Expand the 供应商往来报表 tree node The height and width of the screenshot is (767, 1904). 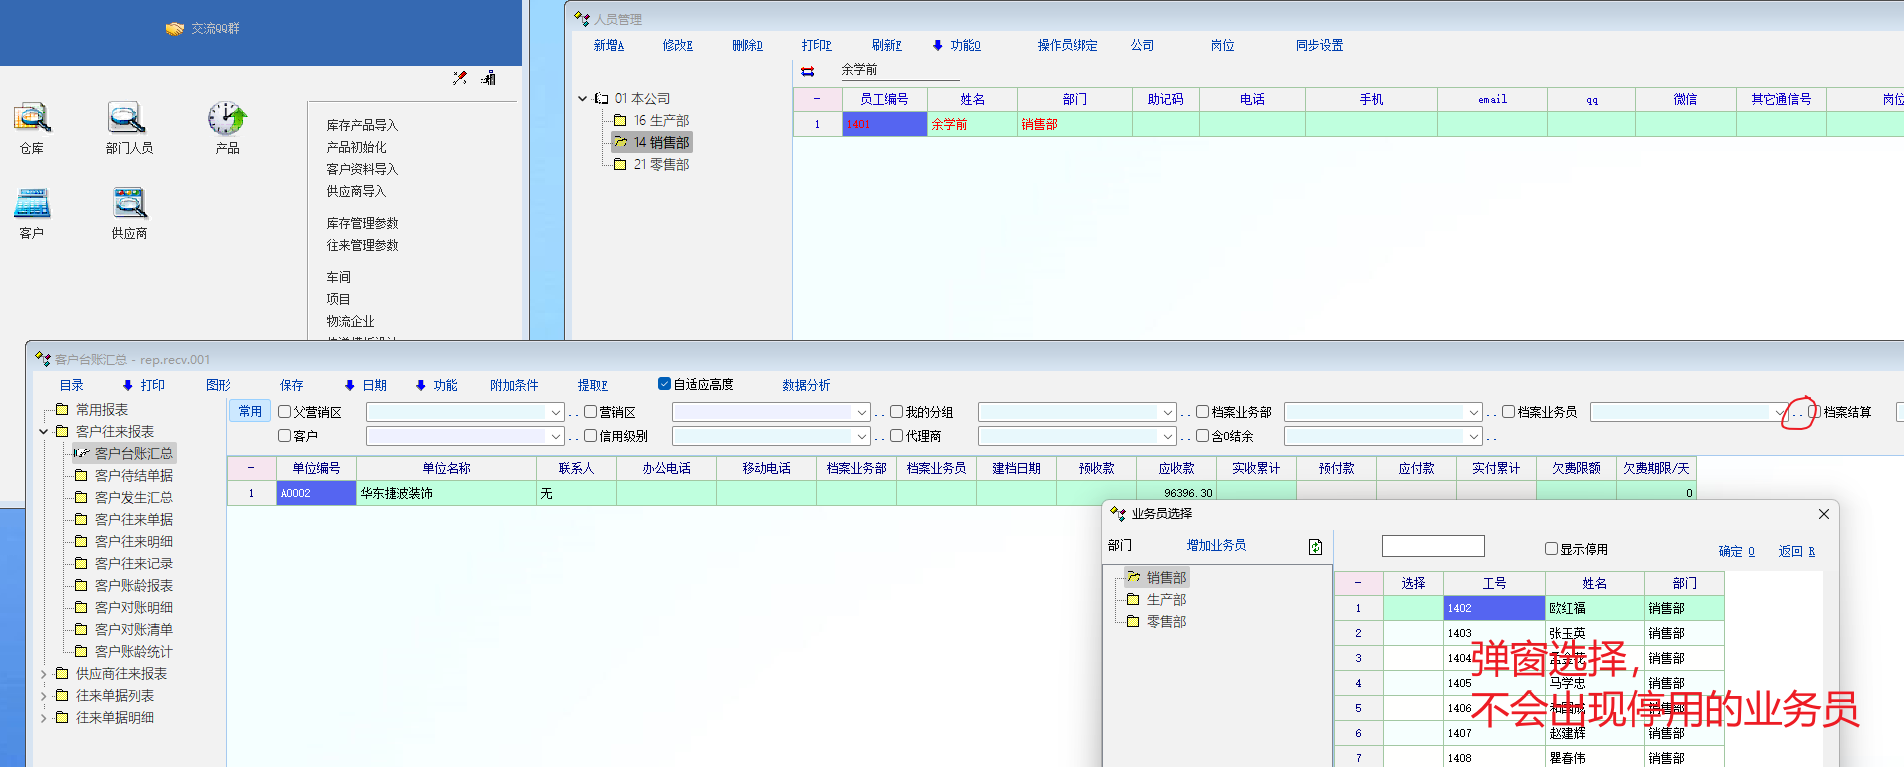(x=44, y=674)
